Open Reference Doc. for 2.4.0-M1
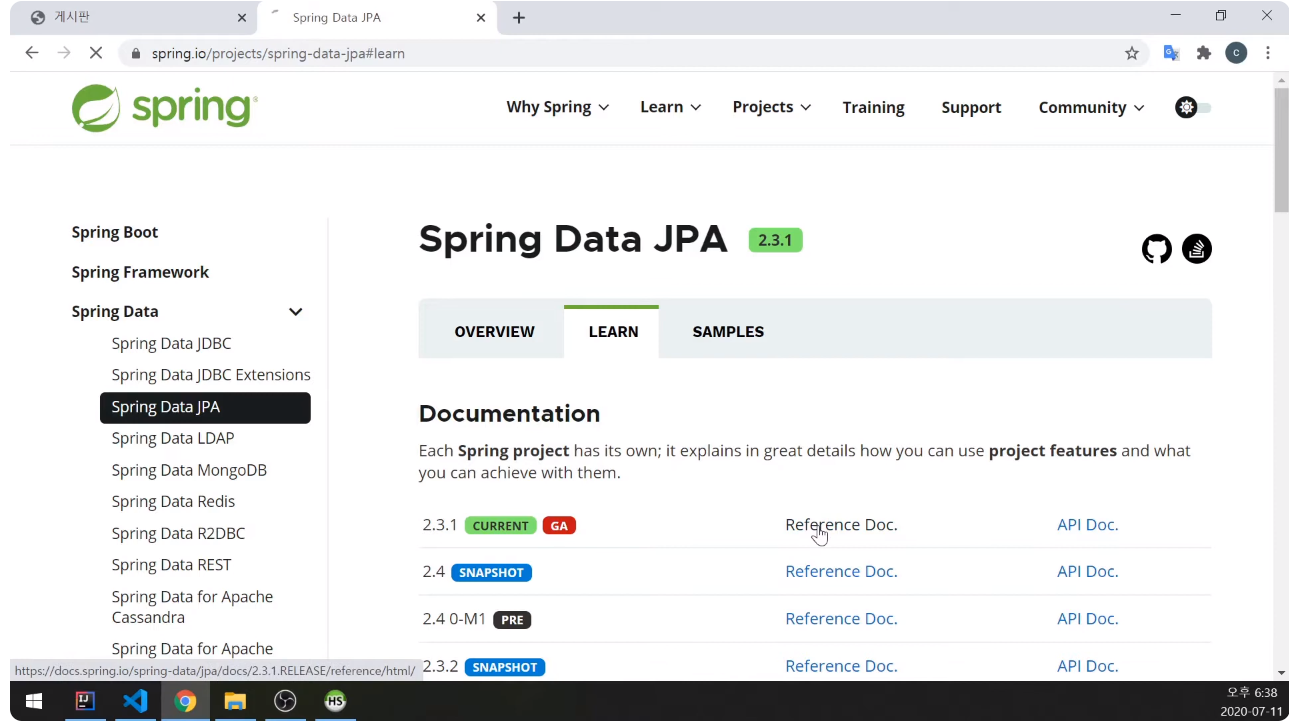 (841, 619)
